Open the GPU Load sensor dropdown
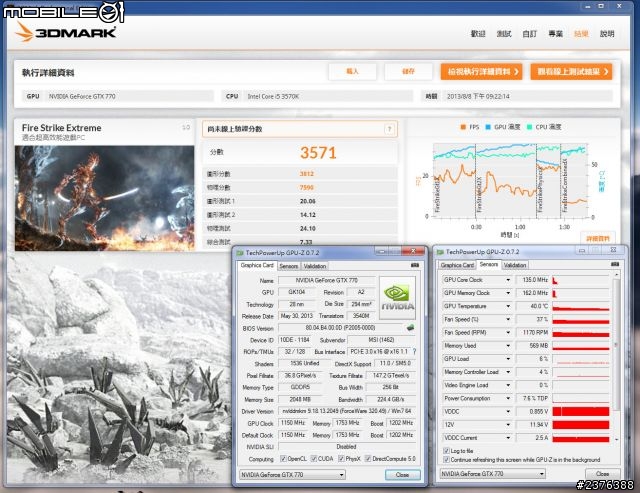Image resolution: width=640 pixels, height=493 pixels. [x=508, y=359]
